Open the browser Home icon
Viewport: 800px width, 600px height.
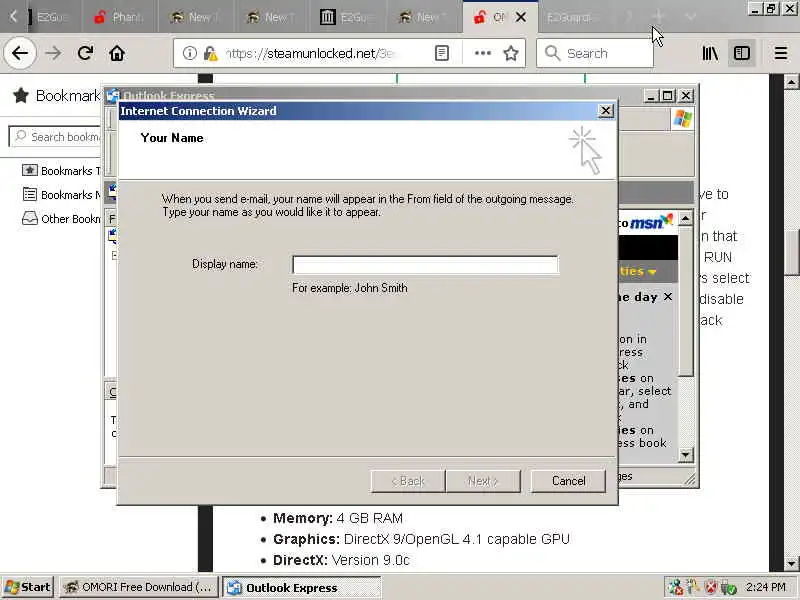117,53
